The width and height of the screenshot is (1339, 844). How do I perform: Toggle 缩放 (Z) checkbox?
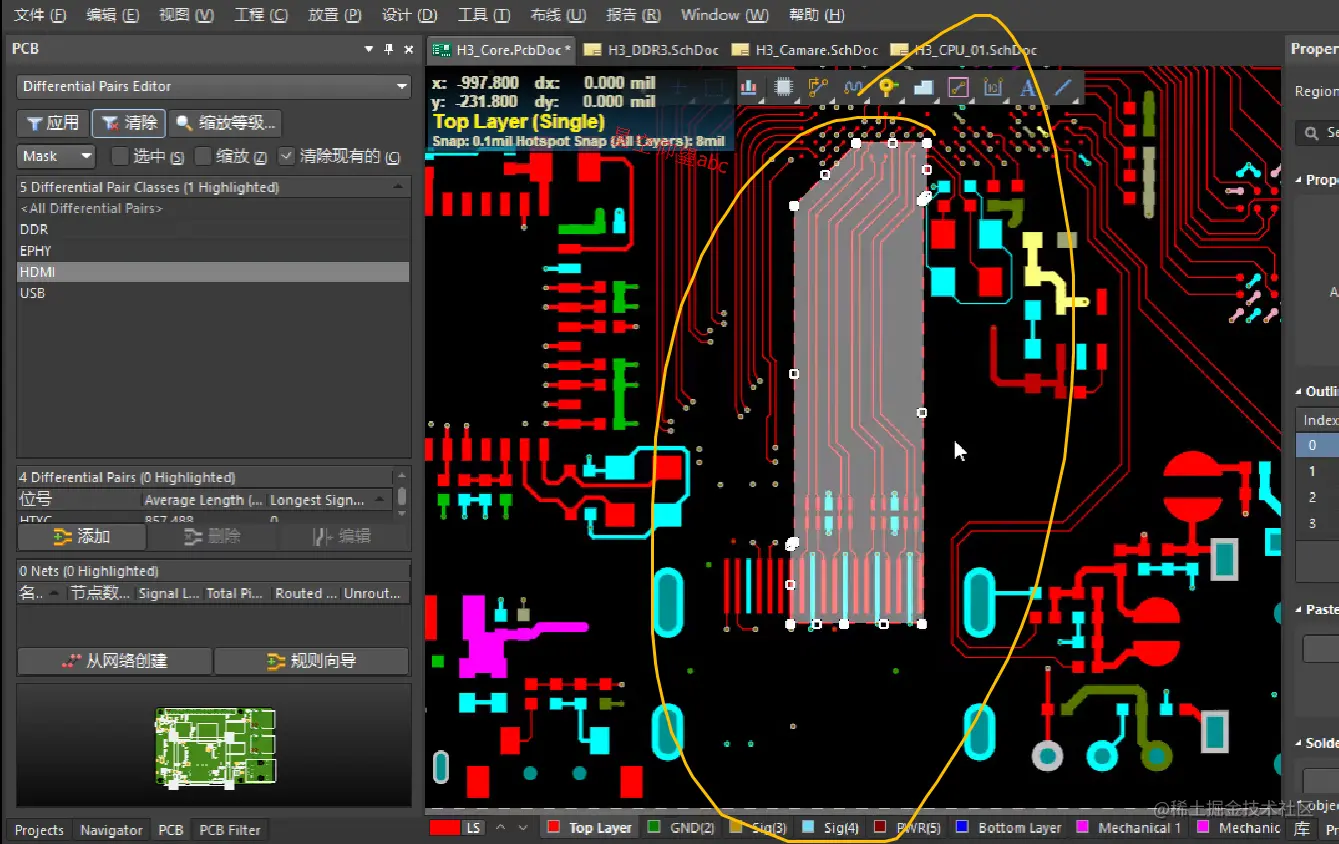(203, 156)
